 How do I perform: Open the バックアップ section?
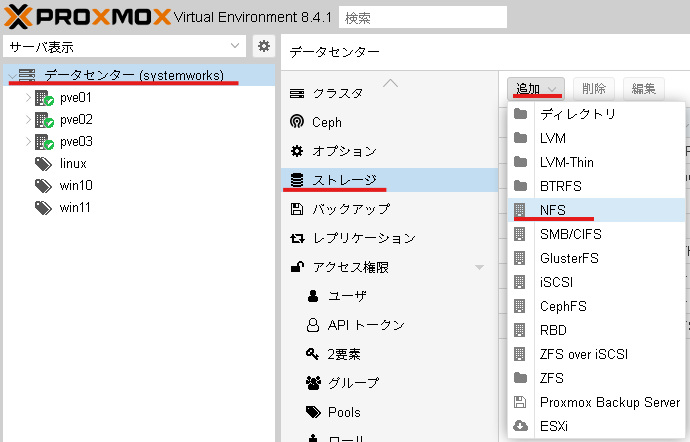(389, 209)
